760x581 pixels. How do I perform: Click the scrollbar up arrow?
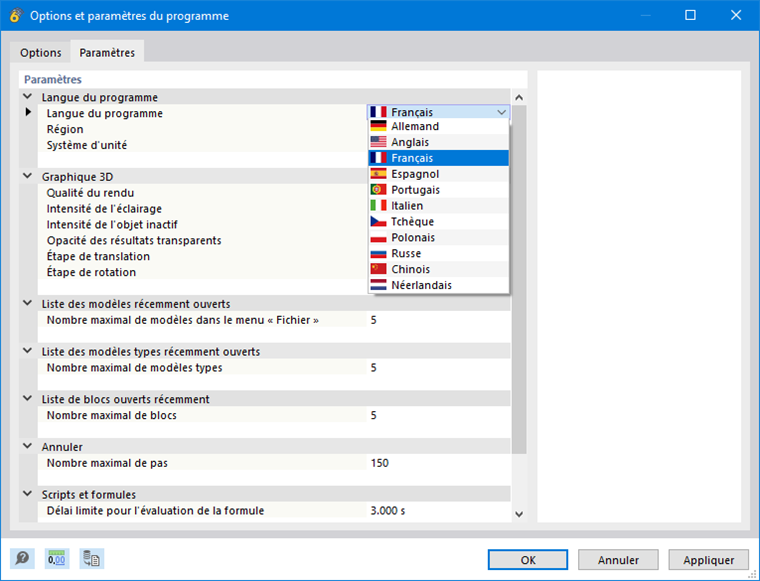click(x=519, y=97)
